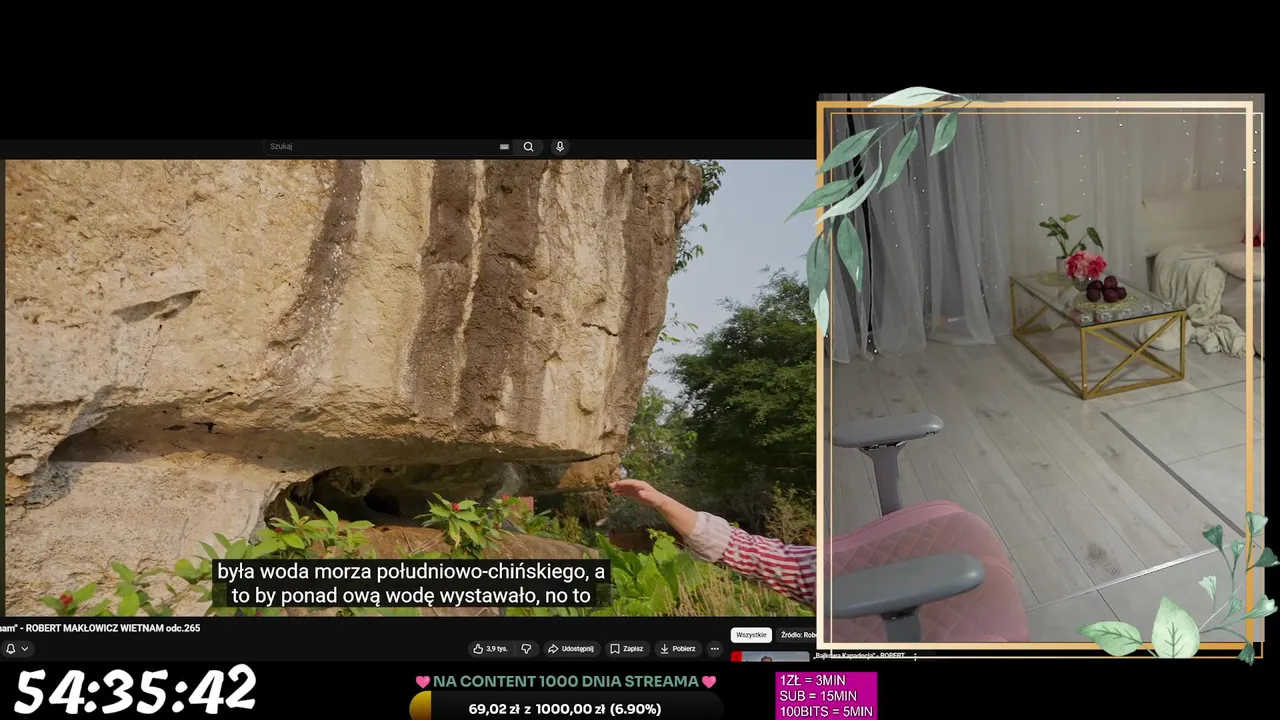Open notification bell dropdown for the channel
Screen dimensions: 1280x720
click(x=16, y=648)
